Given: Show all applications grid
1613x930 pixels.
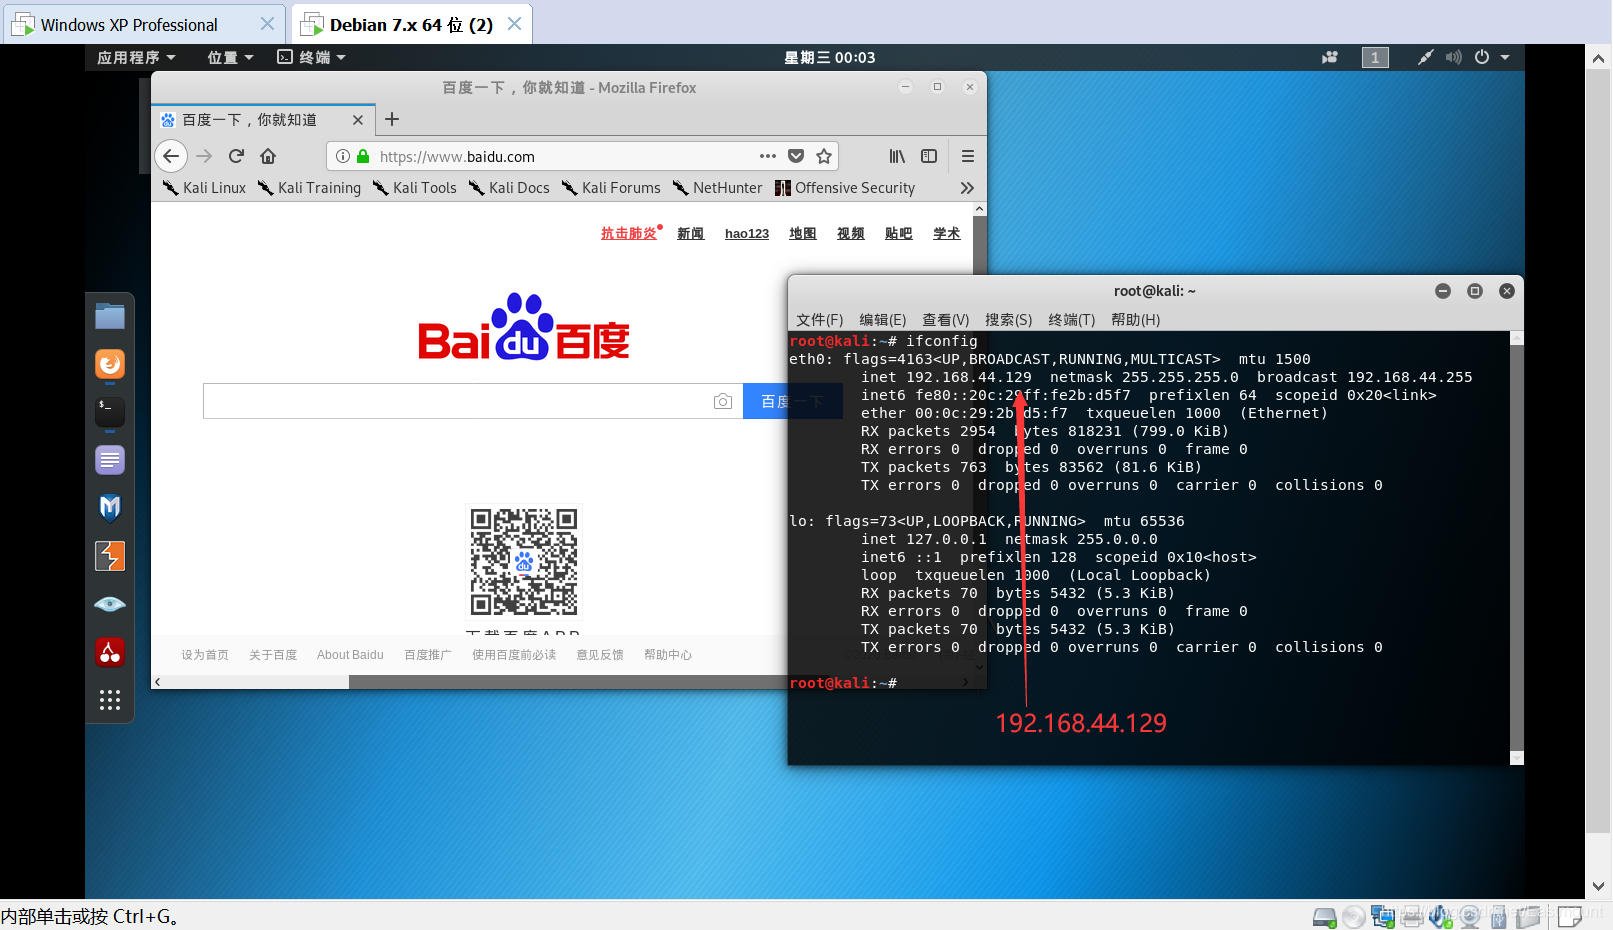Looking at the screenshot, I should click(110, 700).
